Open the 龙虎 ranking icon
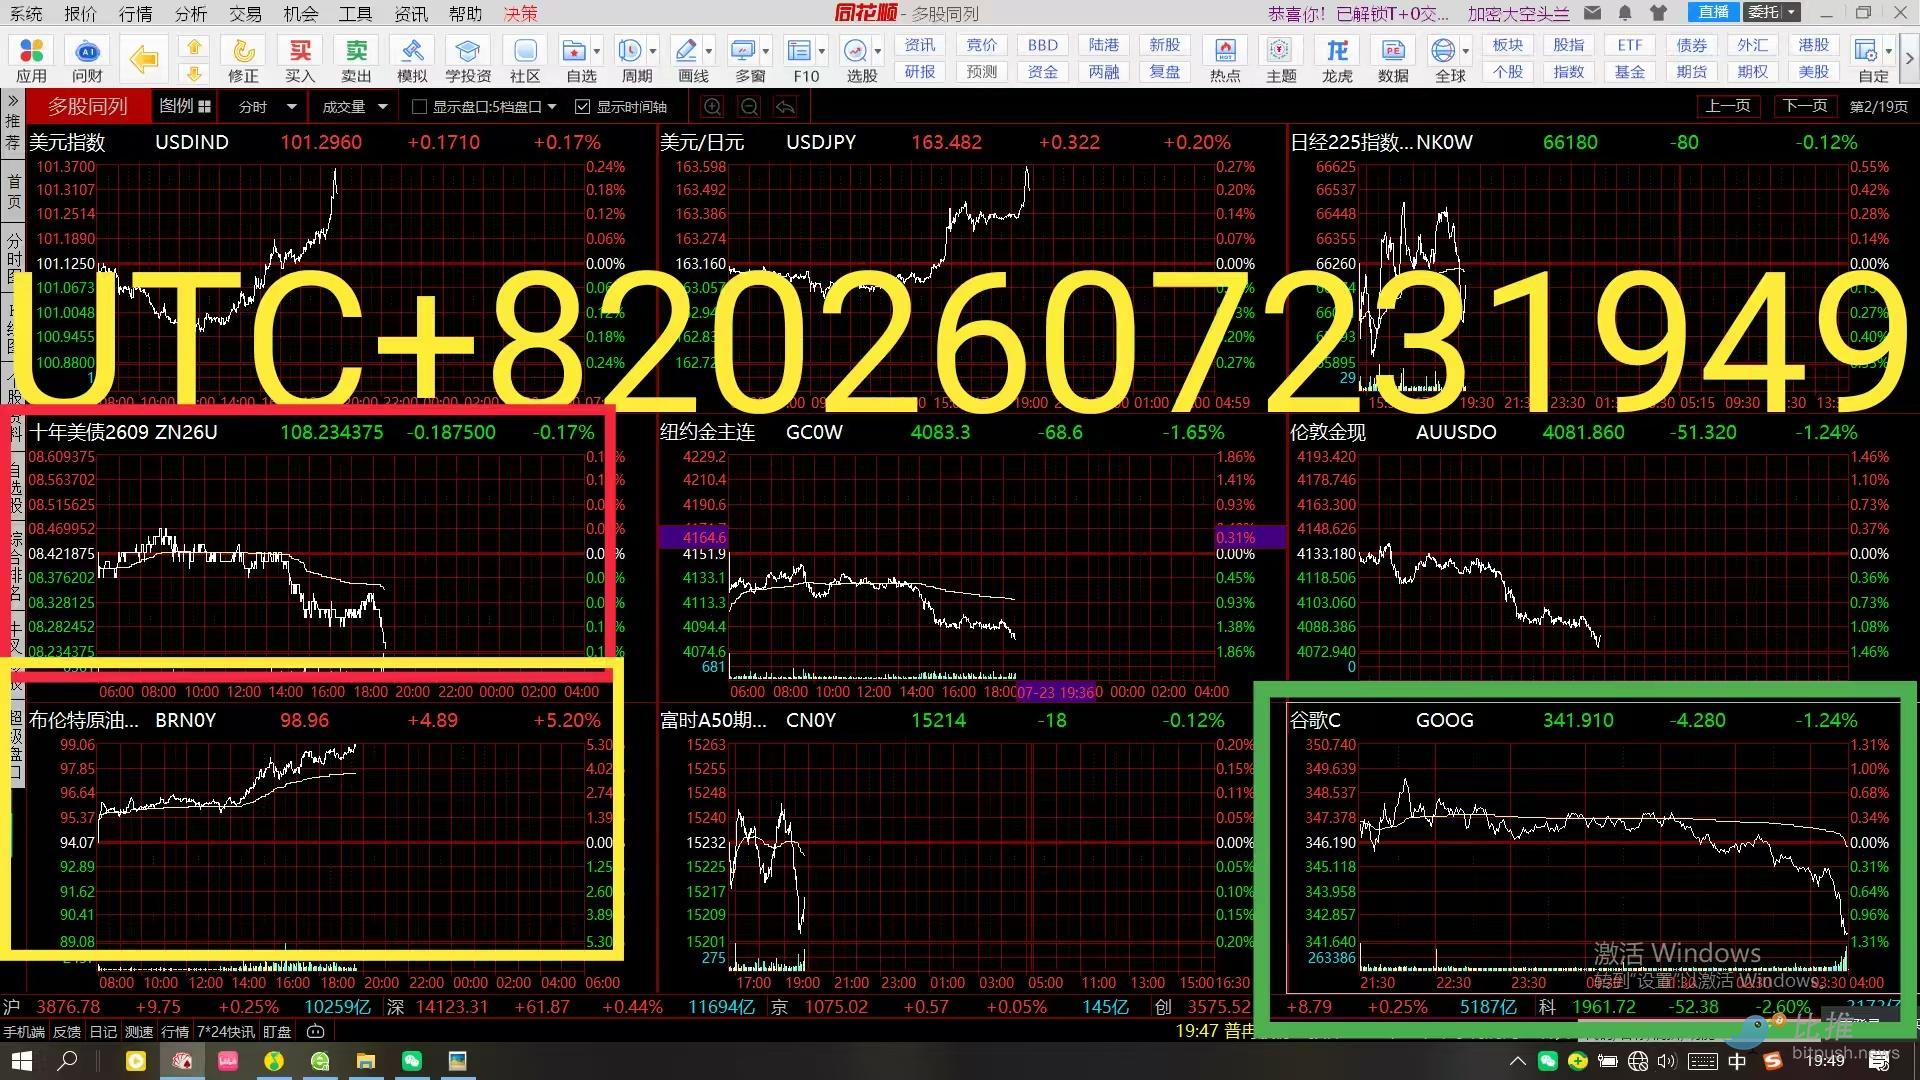Viewport: 1920px width, 1080px height. point(1337,60)
